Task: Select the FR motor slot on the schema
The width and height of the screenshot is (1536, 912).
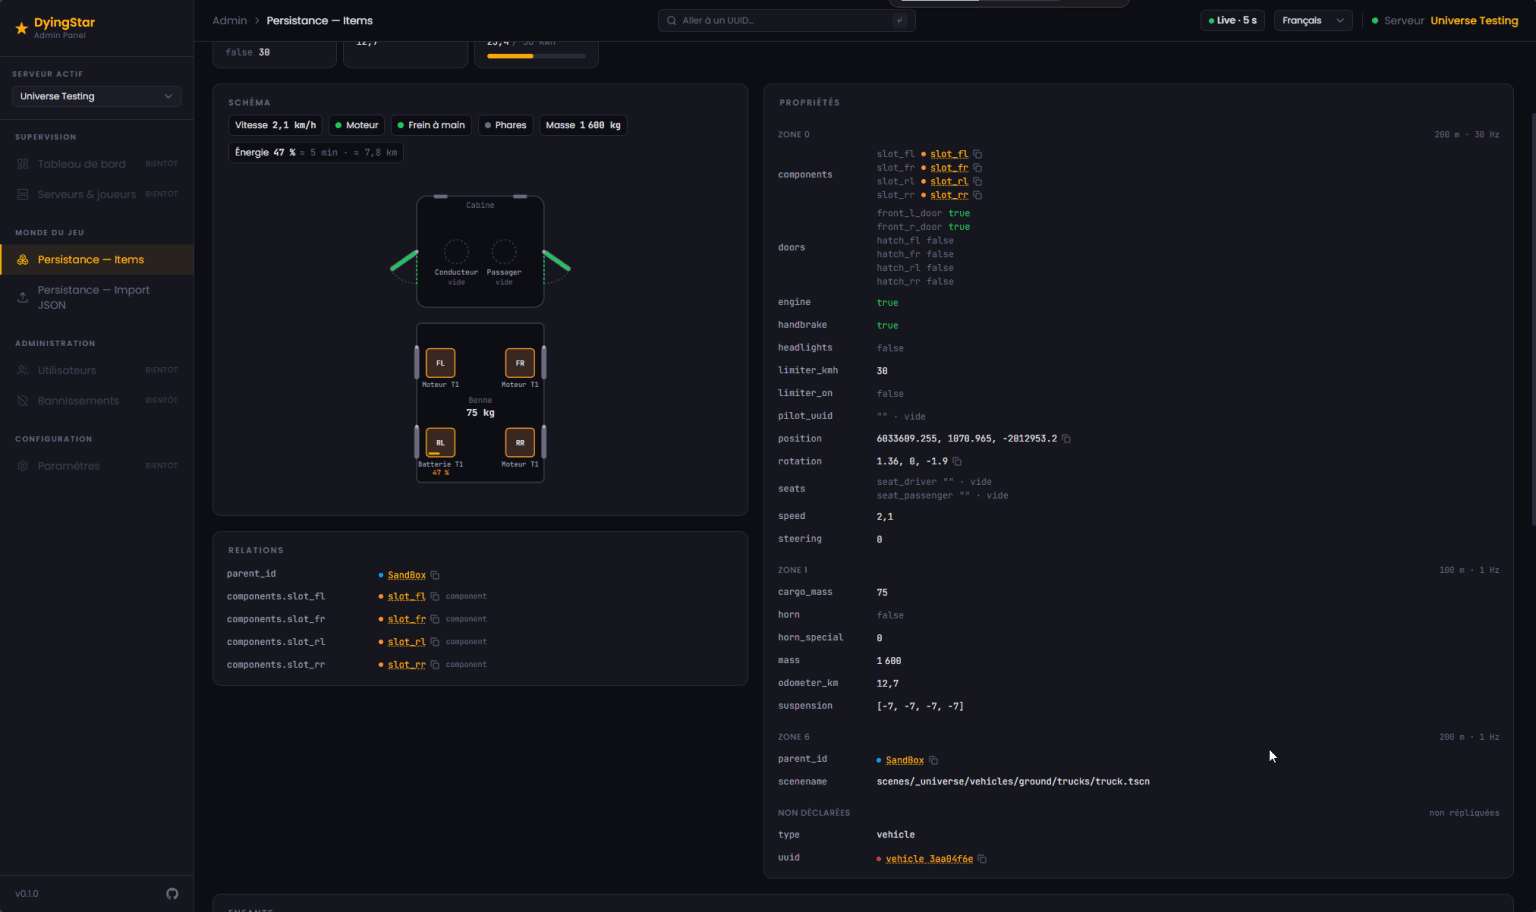Action: (x=520, y=363)
